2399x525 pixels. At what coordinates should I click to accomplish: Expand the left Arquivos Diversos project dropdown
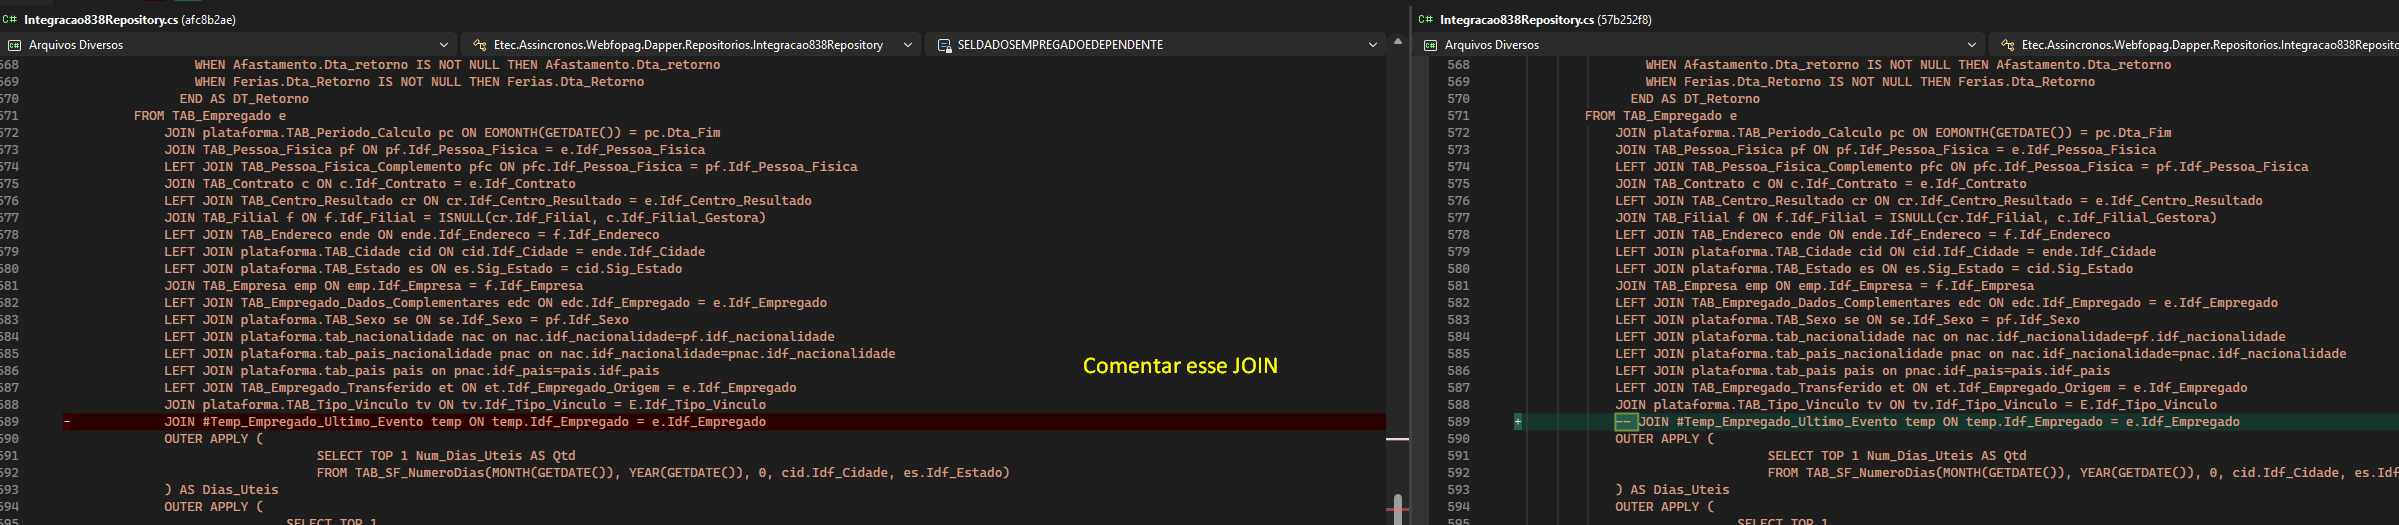(x=444, y=45)
